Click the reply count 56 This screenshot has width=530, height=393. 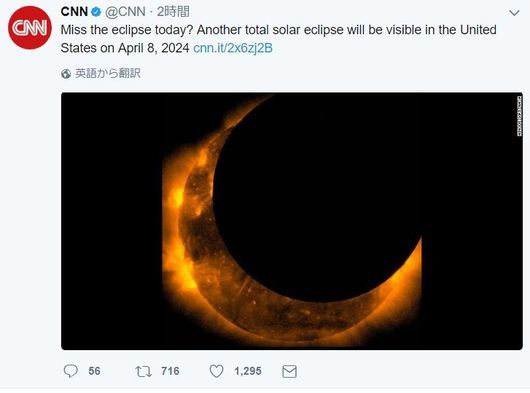tap(94, 371)
